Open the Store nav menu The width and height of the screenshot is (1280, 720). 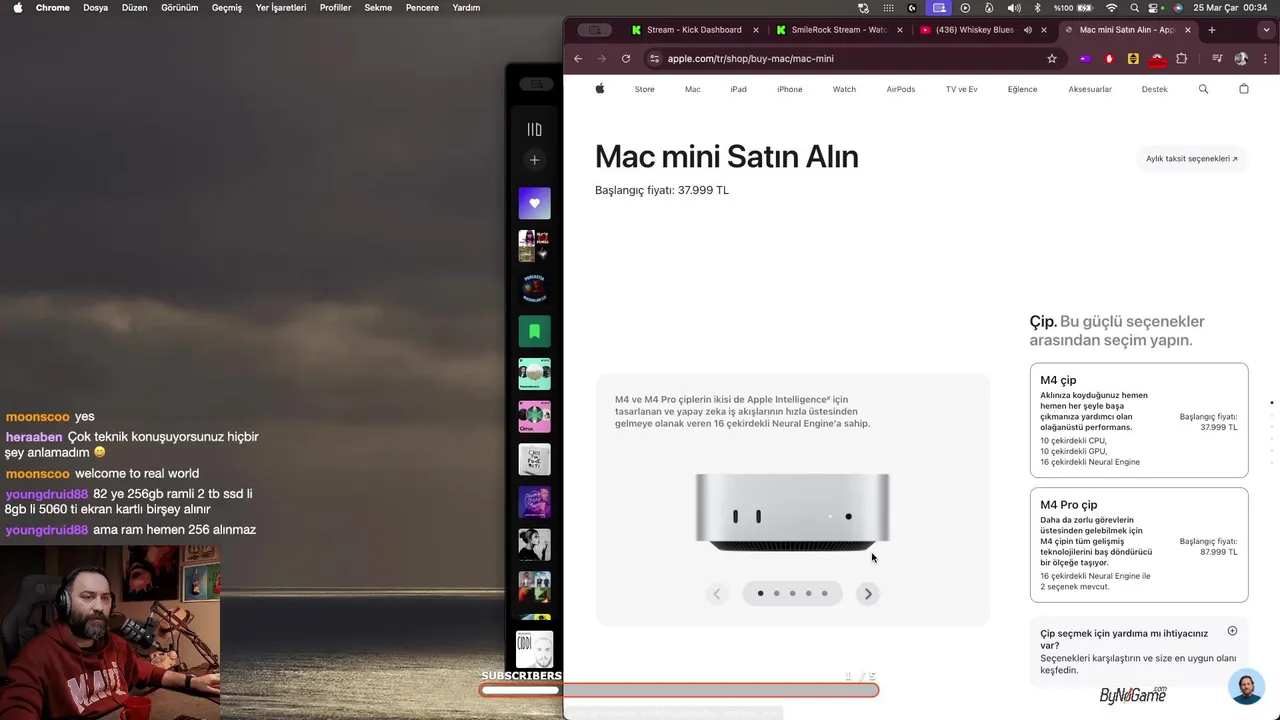[x=645, y=89]
